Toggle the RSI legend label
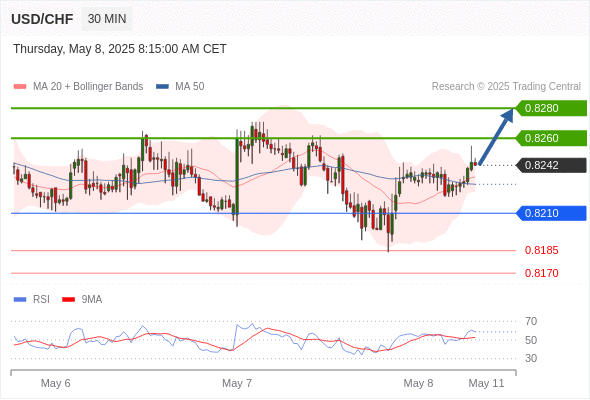This screenshot has width=590, height=400. pyautogui.click(x=41, y=300)
